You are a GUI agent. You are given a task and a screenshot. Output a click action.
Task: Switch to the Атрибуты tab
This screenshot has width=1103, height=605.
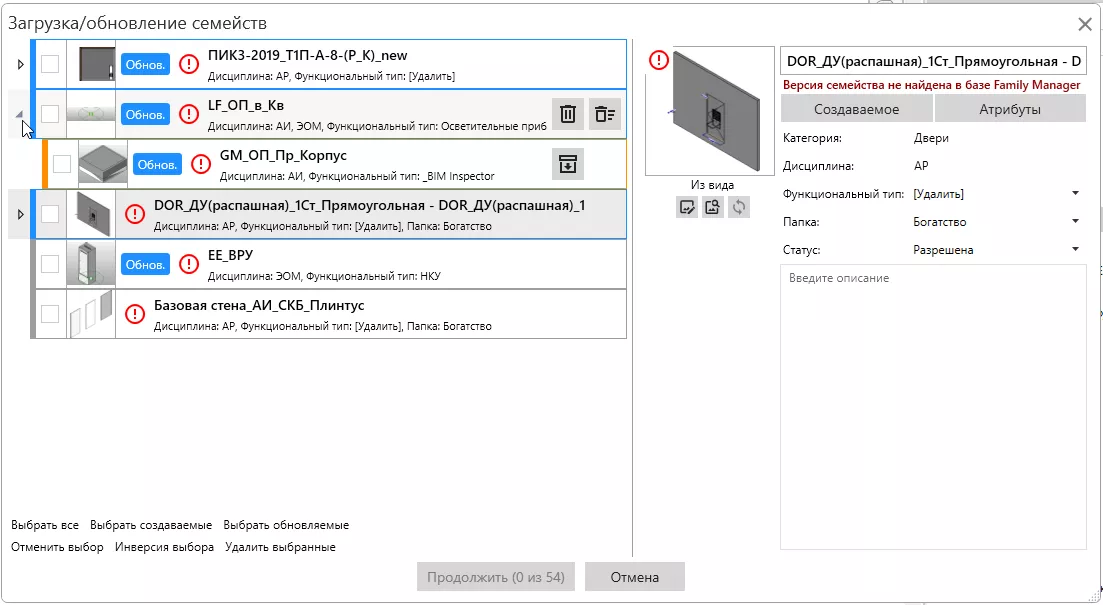(1009, 109)
